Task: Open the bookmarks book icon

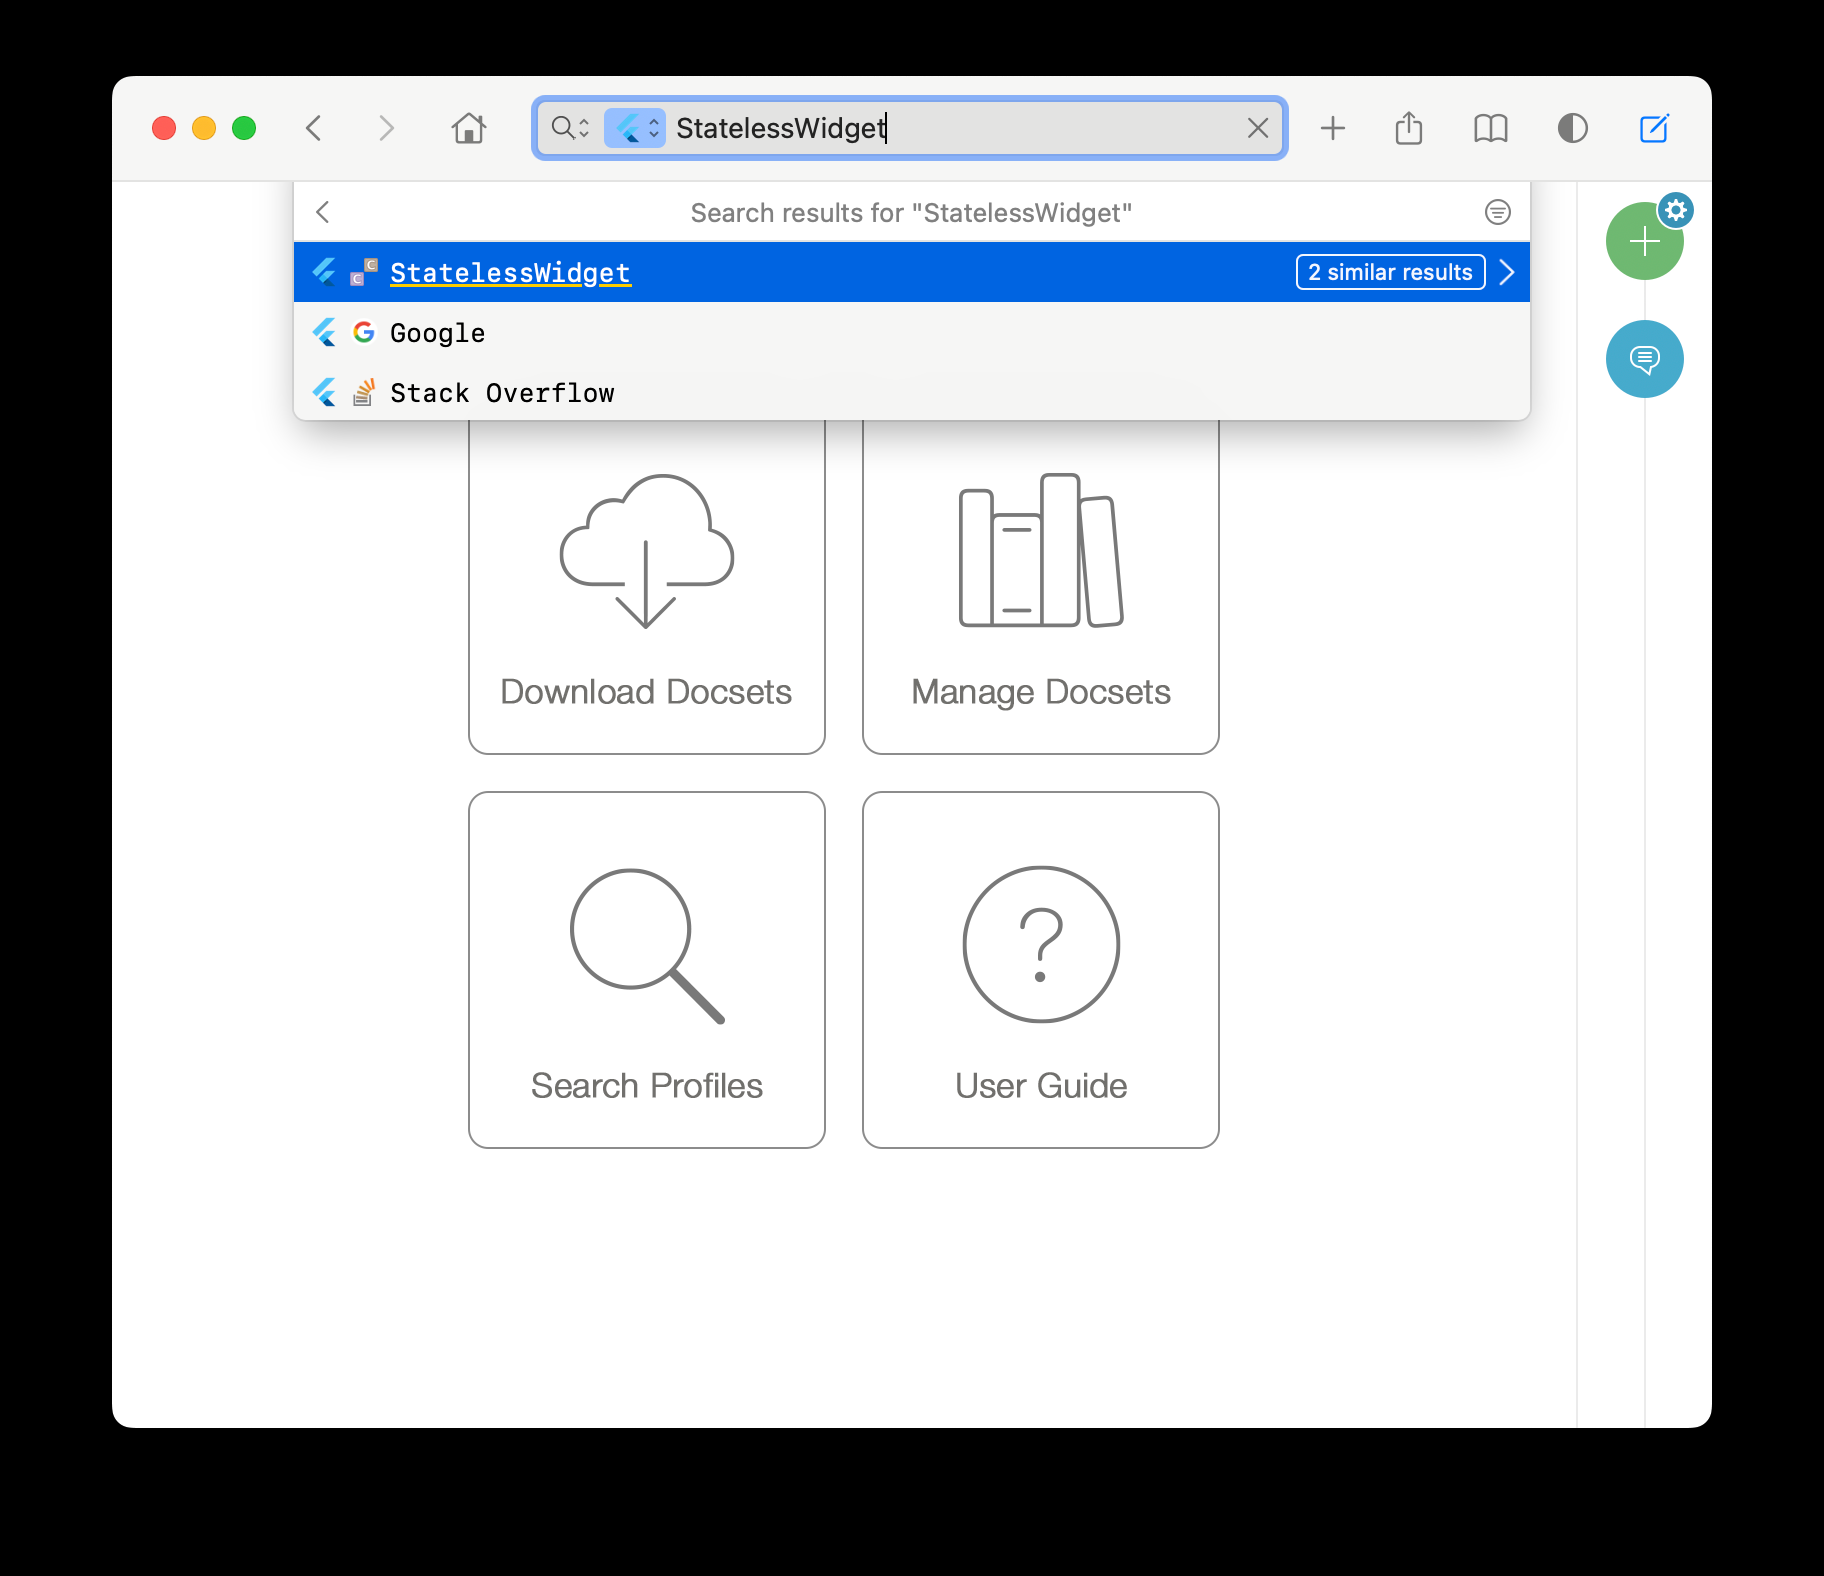Action: 1491,128
